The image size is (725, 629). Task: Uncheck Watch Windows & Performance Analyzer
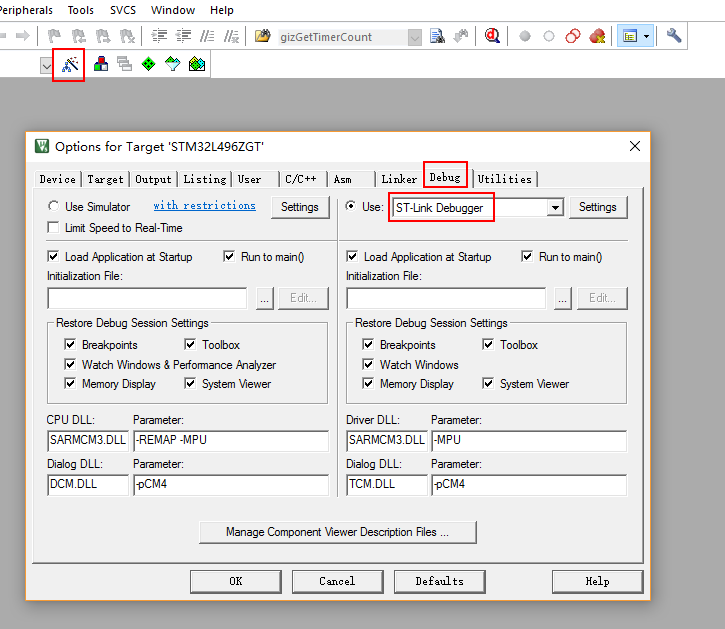pyautogui.click(x=70, y=365)
